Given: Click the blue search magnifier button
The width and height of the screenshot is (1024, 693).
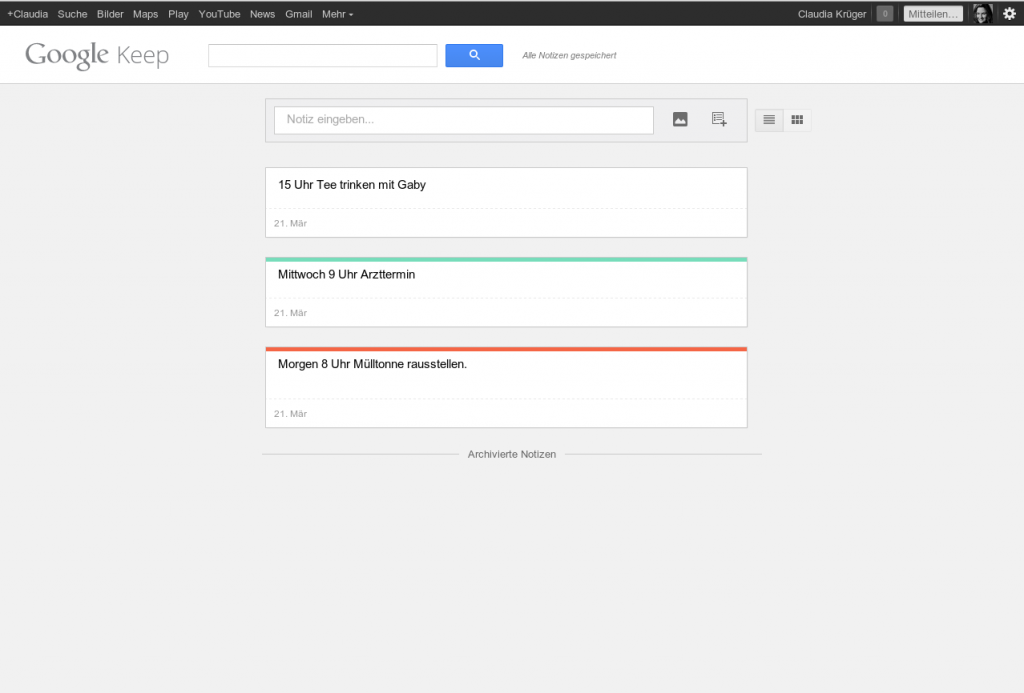Looking at the screenshot, I should [474, 56].
